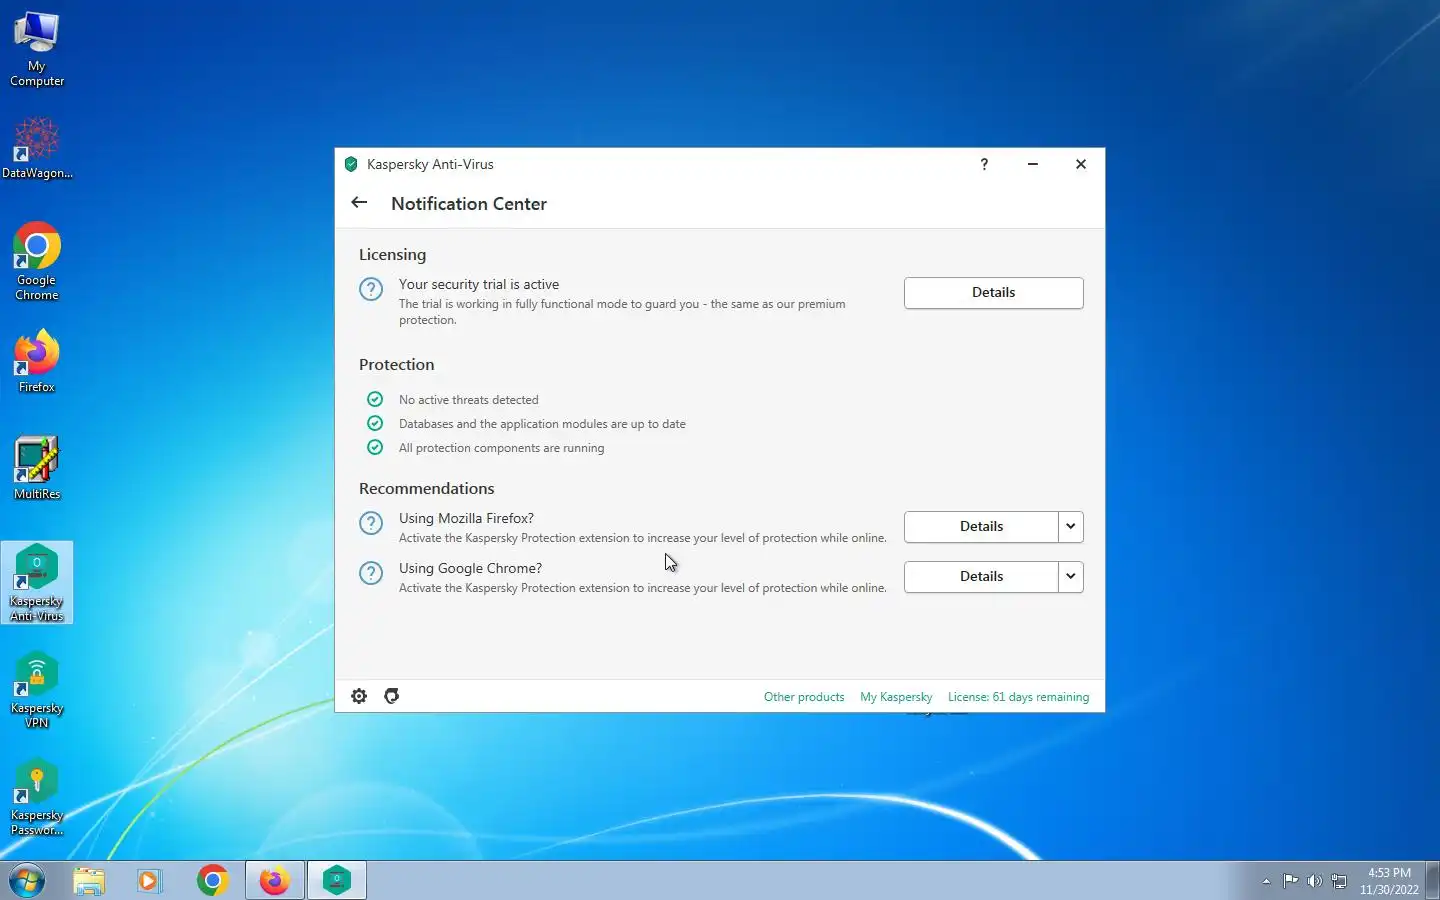Select the MultiRes desktop shortcut
This screenshot has height=900, width=1440.
(37, 468)
